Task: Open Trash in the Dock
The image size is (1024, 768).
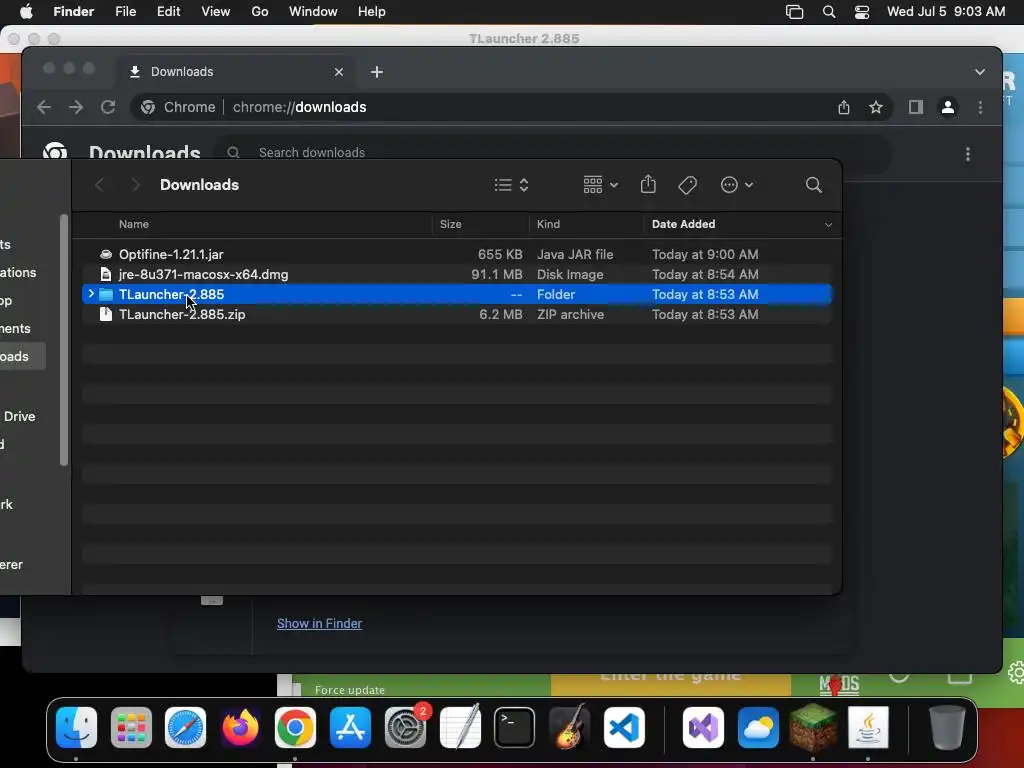Action: point(947,727)
